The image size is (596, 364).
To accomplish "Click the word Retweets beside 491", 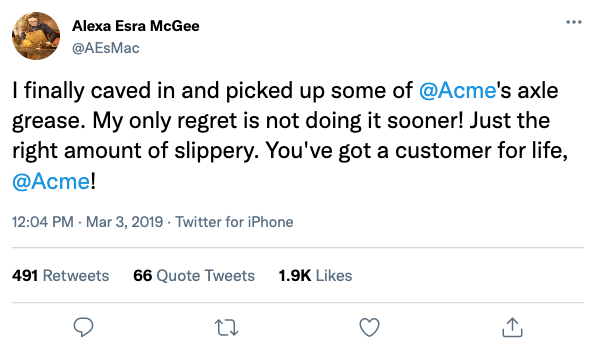I will (76, 275).
